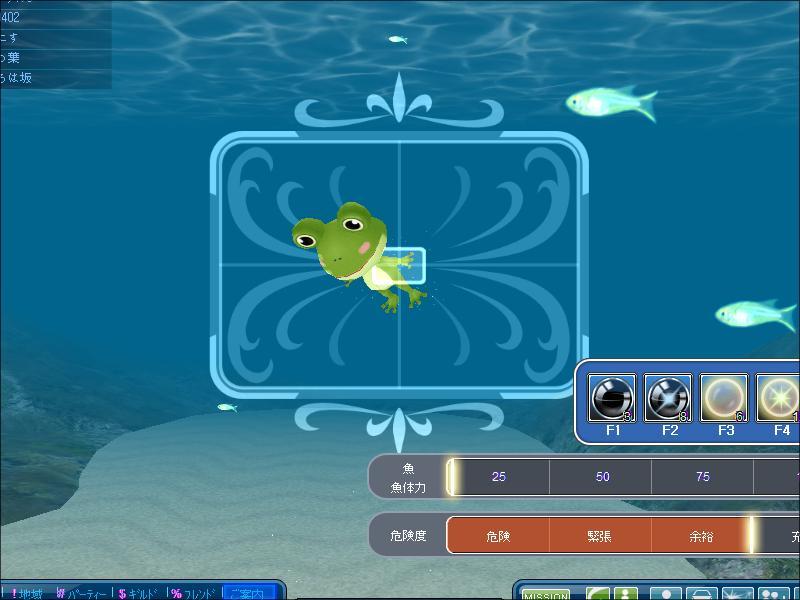This screenshot has height=600, width=800.
Task: Use the F3 golden ring orb skill
Action: pos(724,398)
